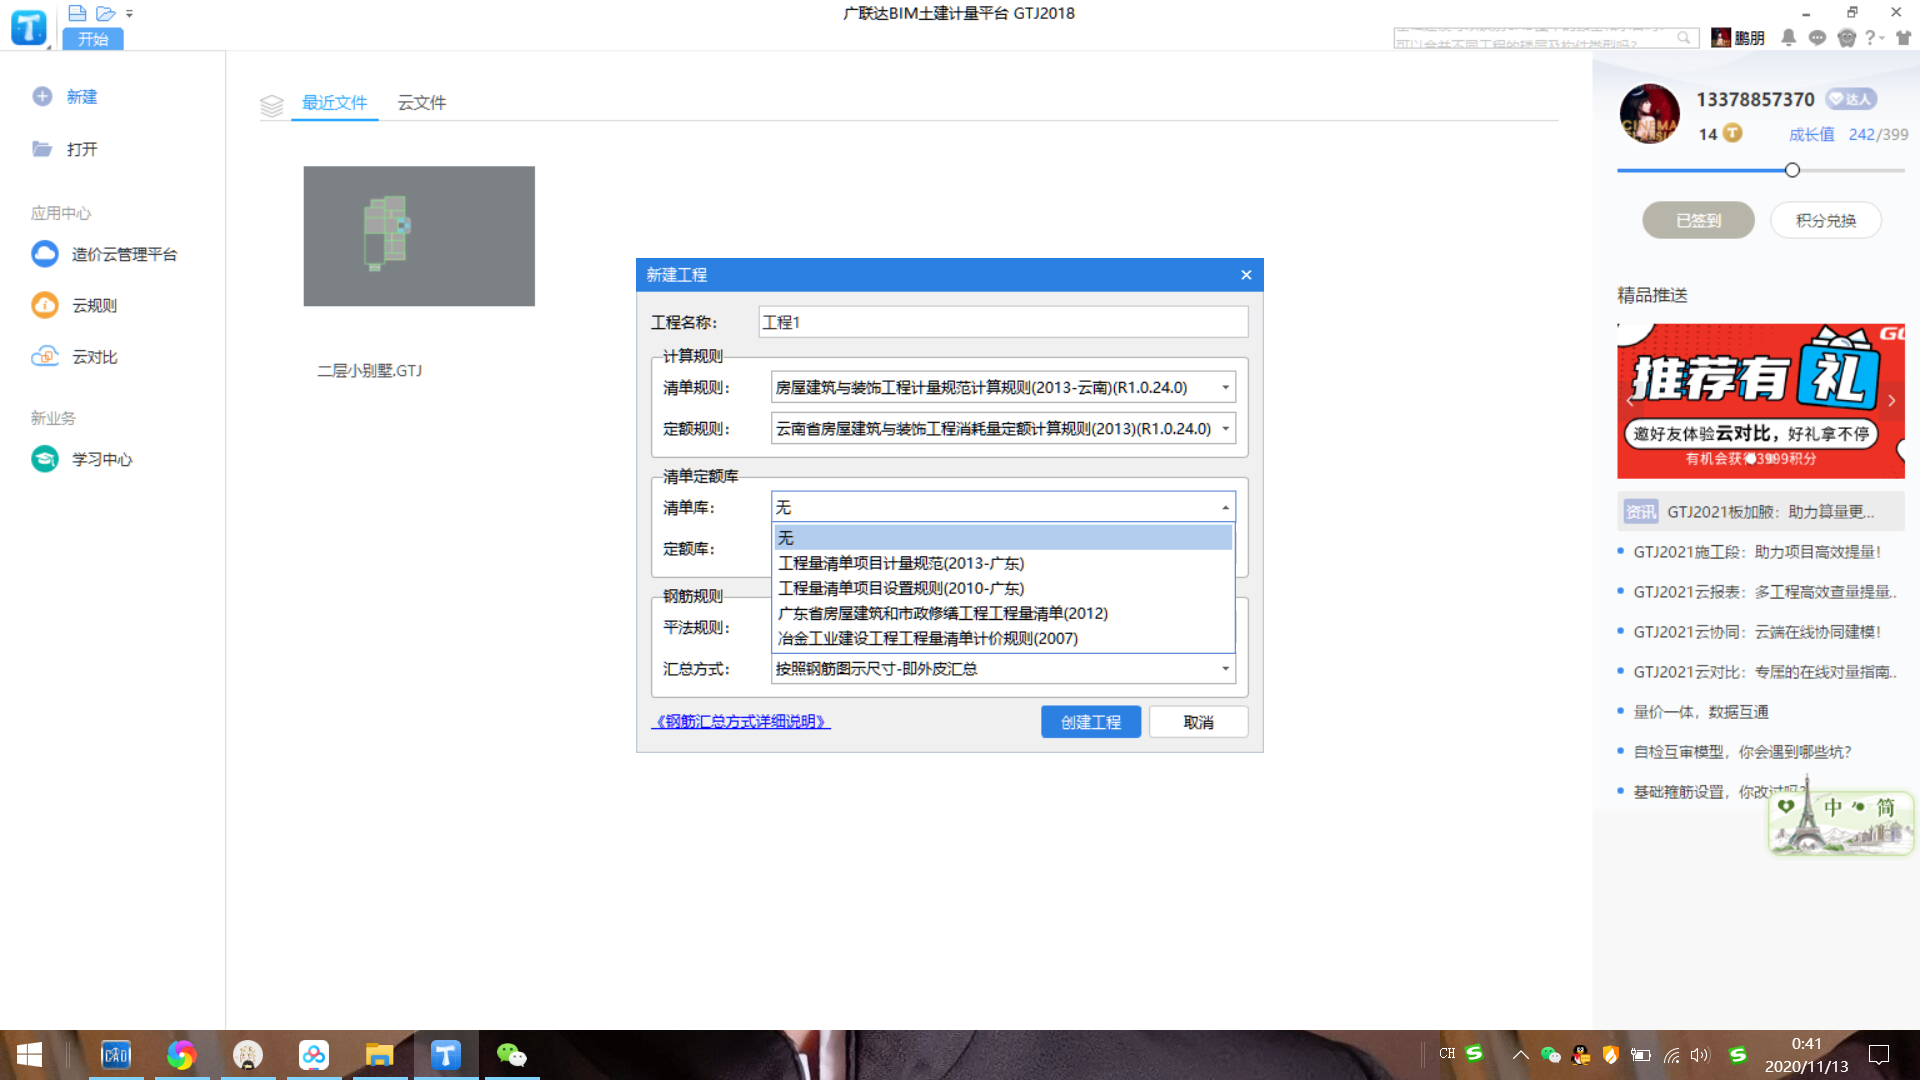Screen dimensions: 1920x1080
Task: Select 广东省房屋建筑和市政修缮工程工程量清单(2012) option
Action: coord(1003,613)
